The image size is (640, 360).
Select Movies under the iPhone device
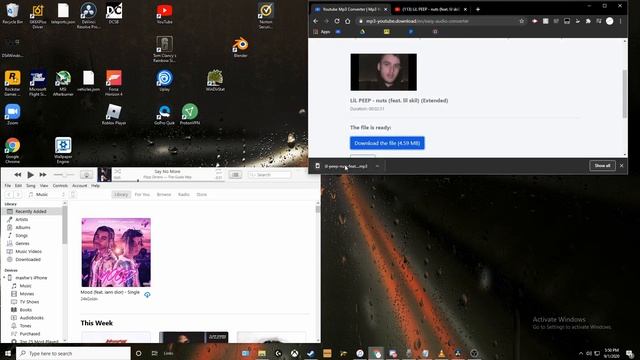27,294
